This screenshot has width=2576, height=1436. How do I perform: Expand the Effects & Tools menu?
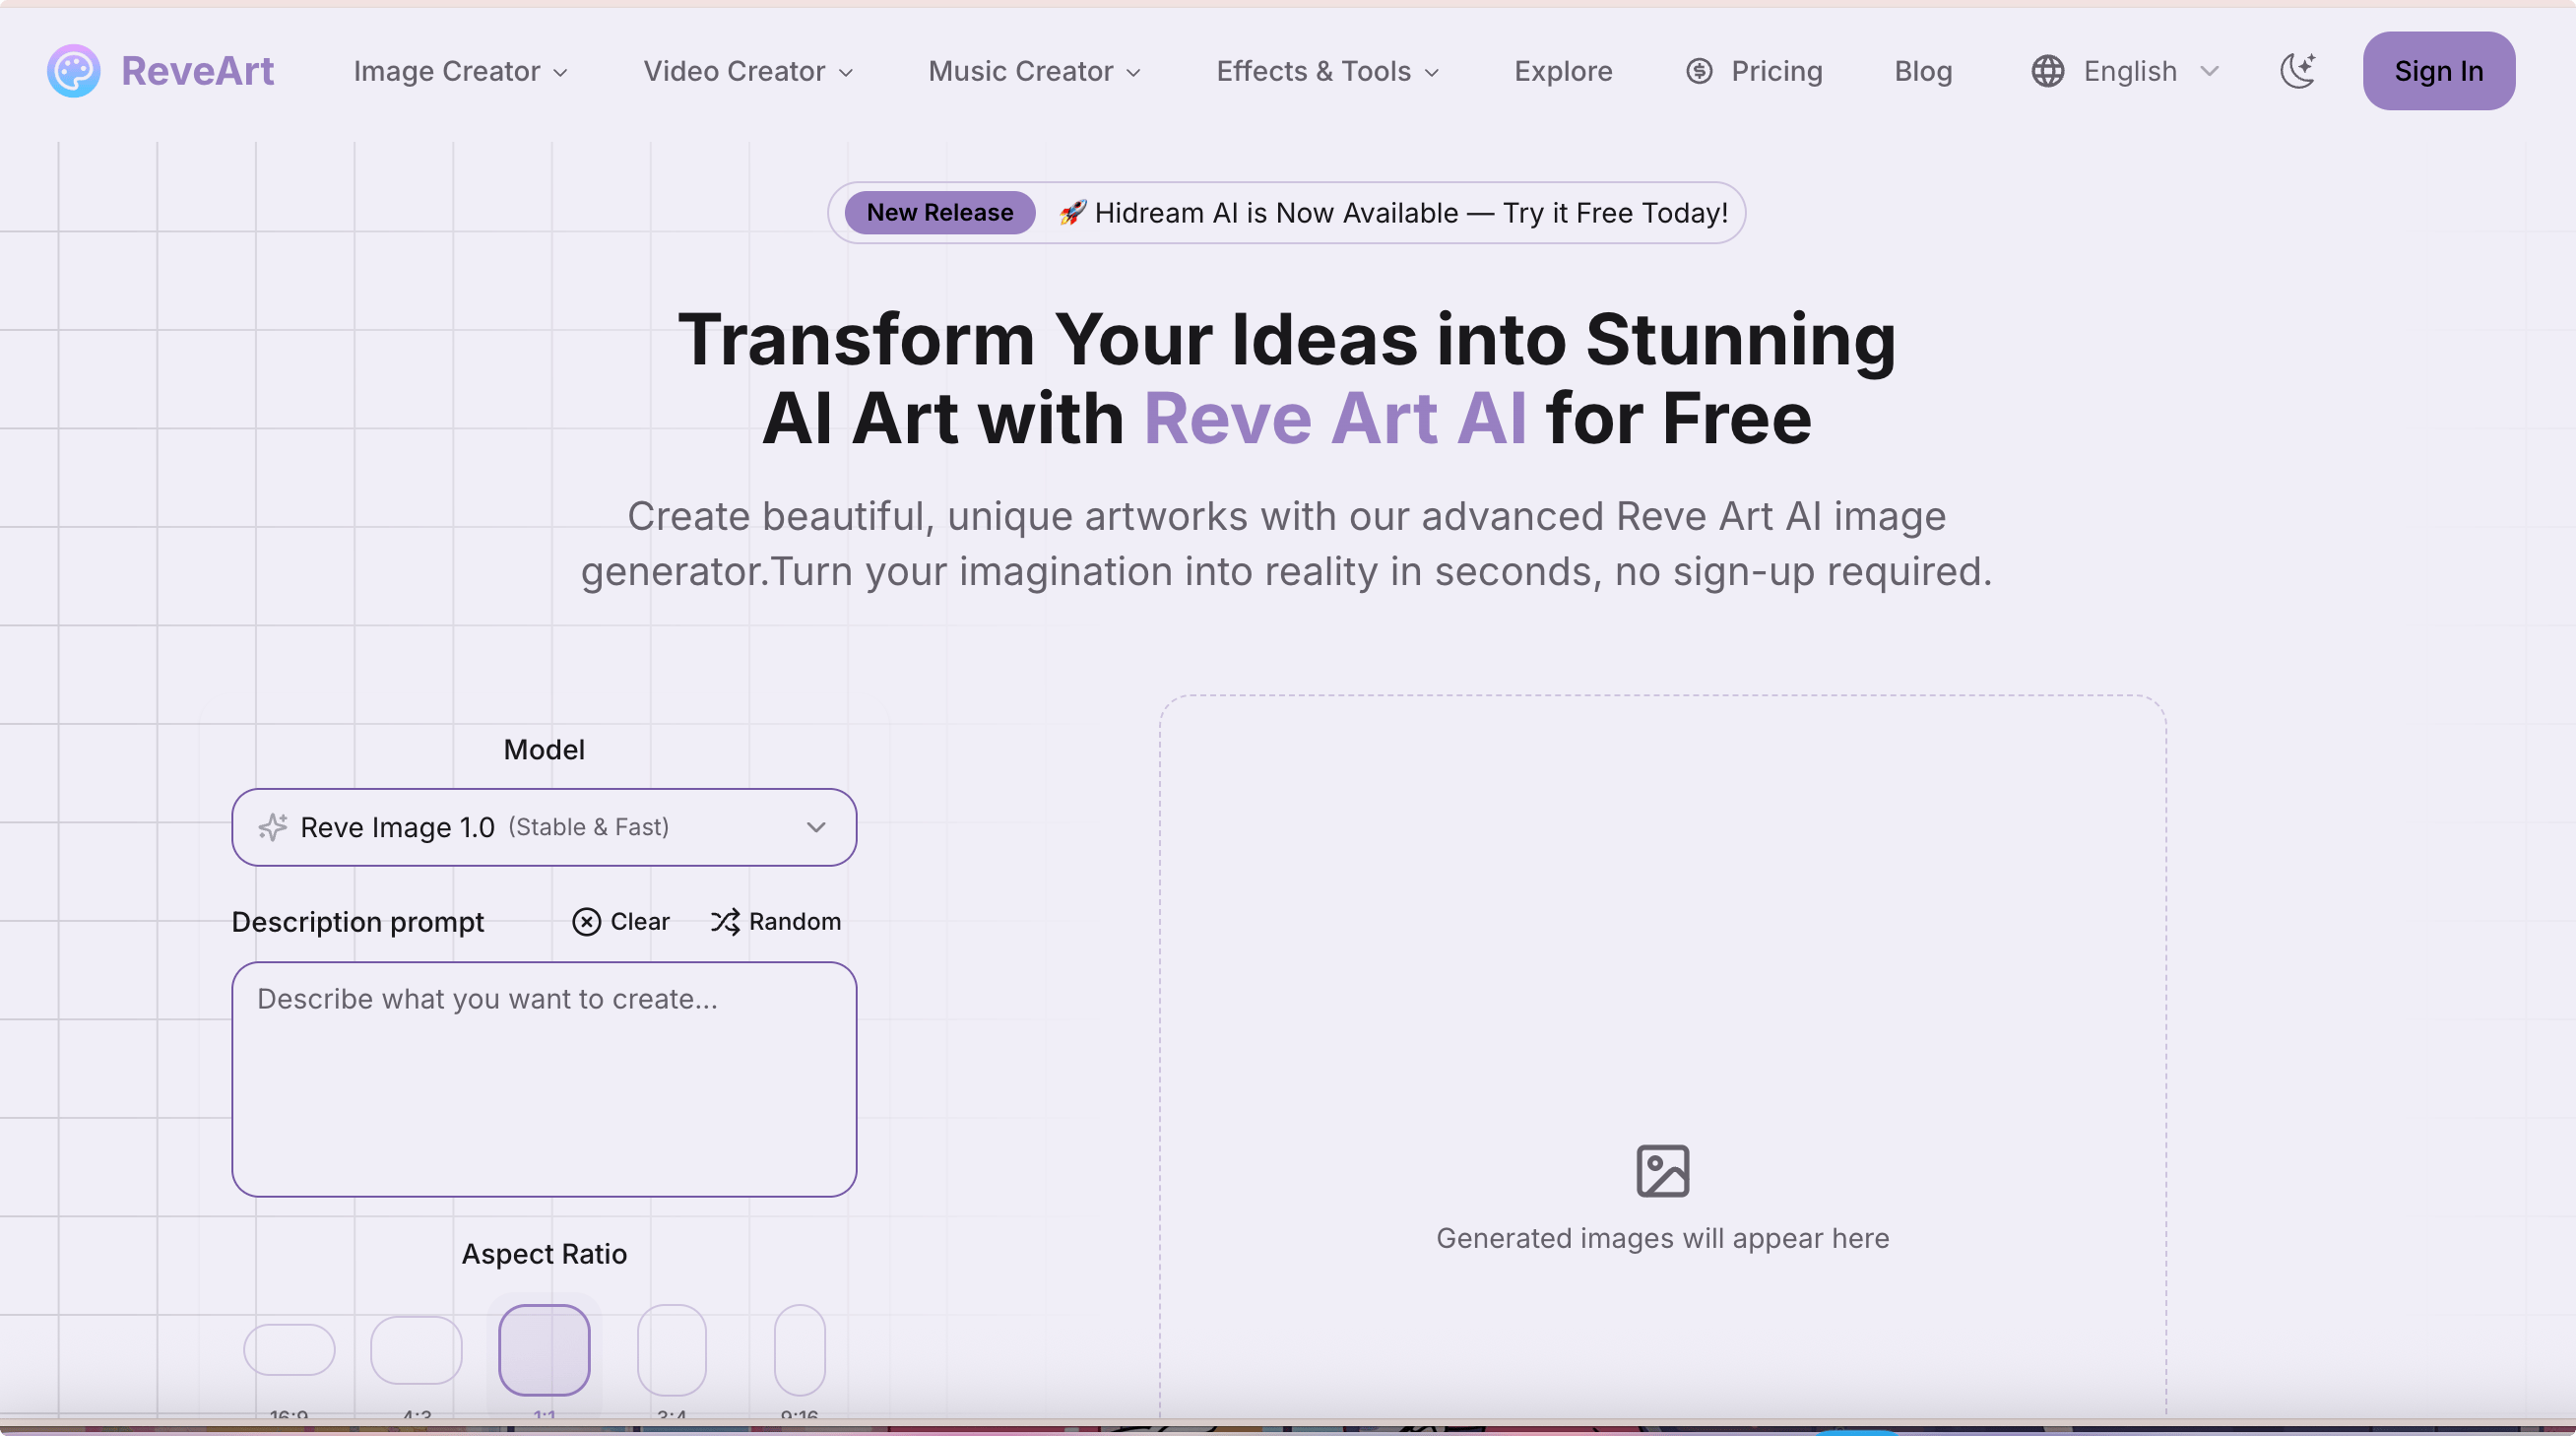coord(1327,71)
